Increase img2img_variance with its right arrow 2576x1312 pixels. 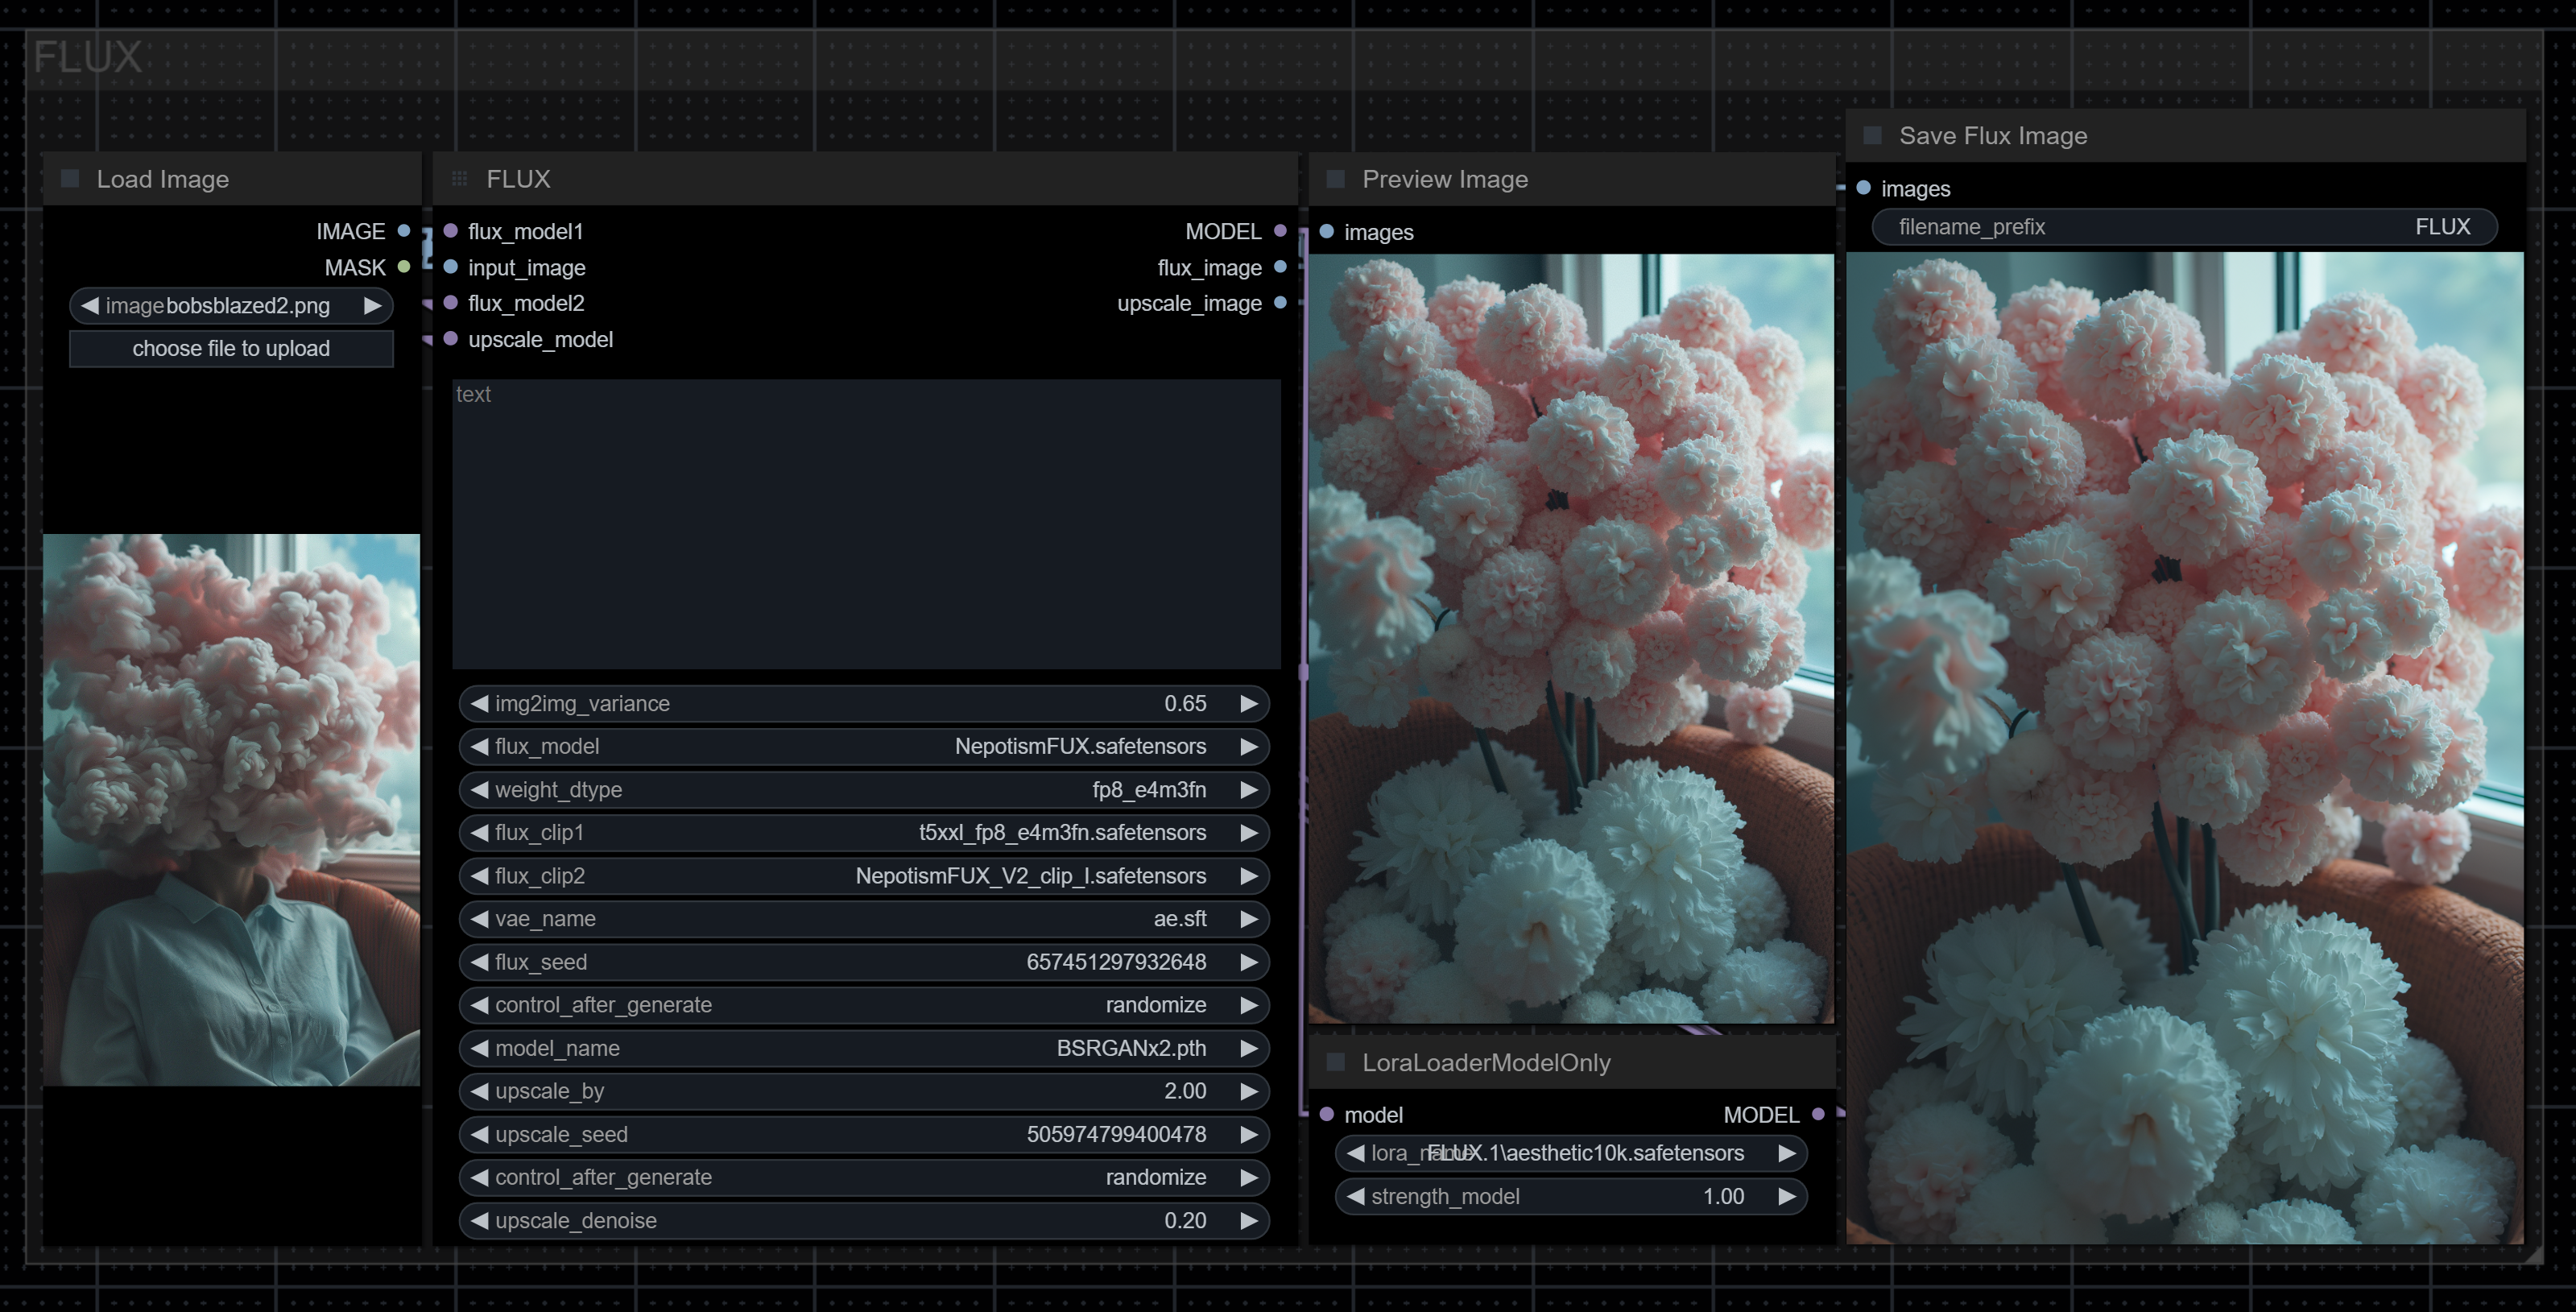click(1248, 704)
